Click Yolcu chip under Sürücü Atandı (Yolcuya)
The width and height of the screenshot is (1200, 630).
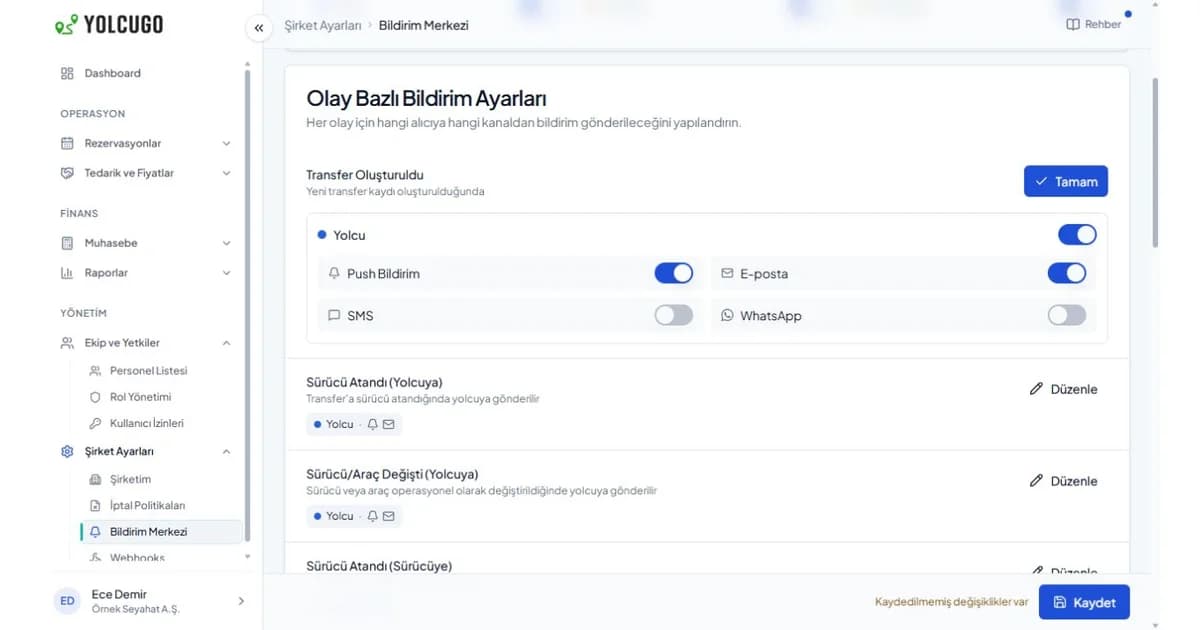[354, 424]
